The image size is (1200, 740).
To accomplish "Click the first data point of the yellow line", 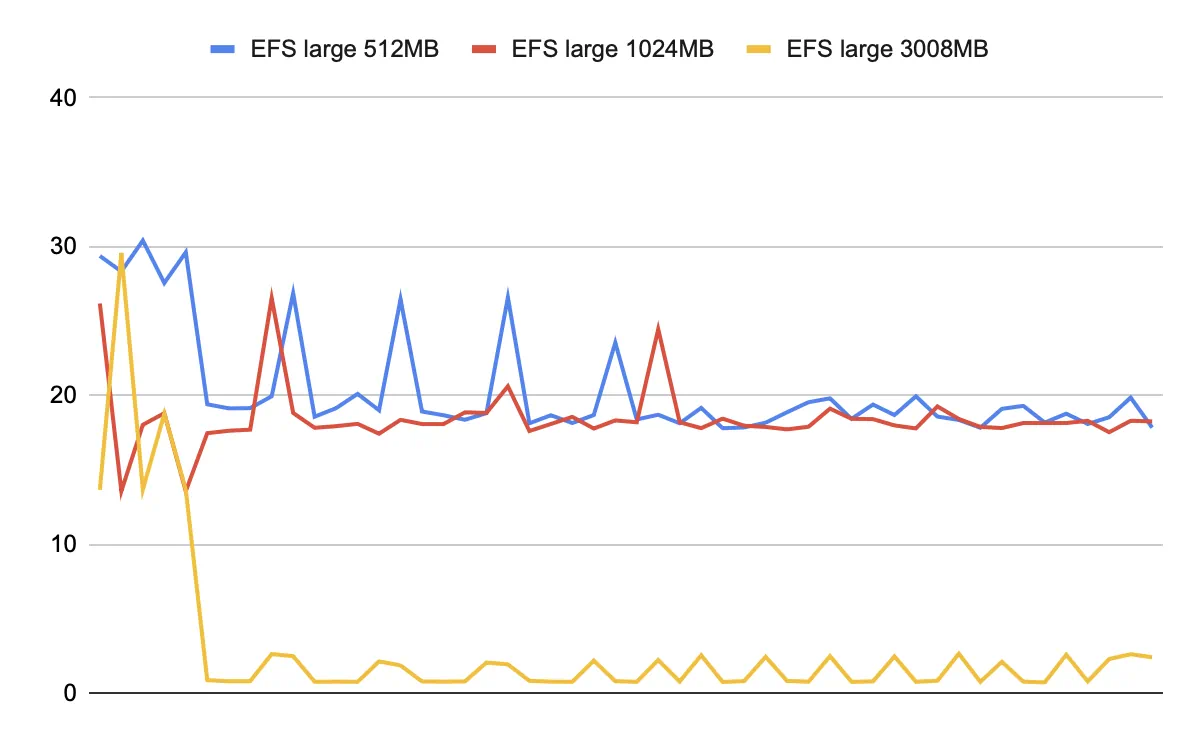I will 100,488.
